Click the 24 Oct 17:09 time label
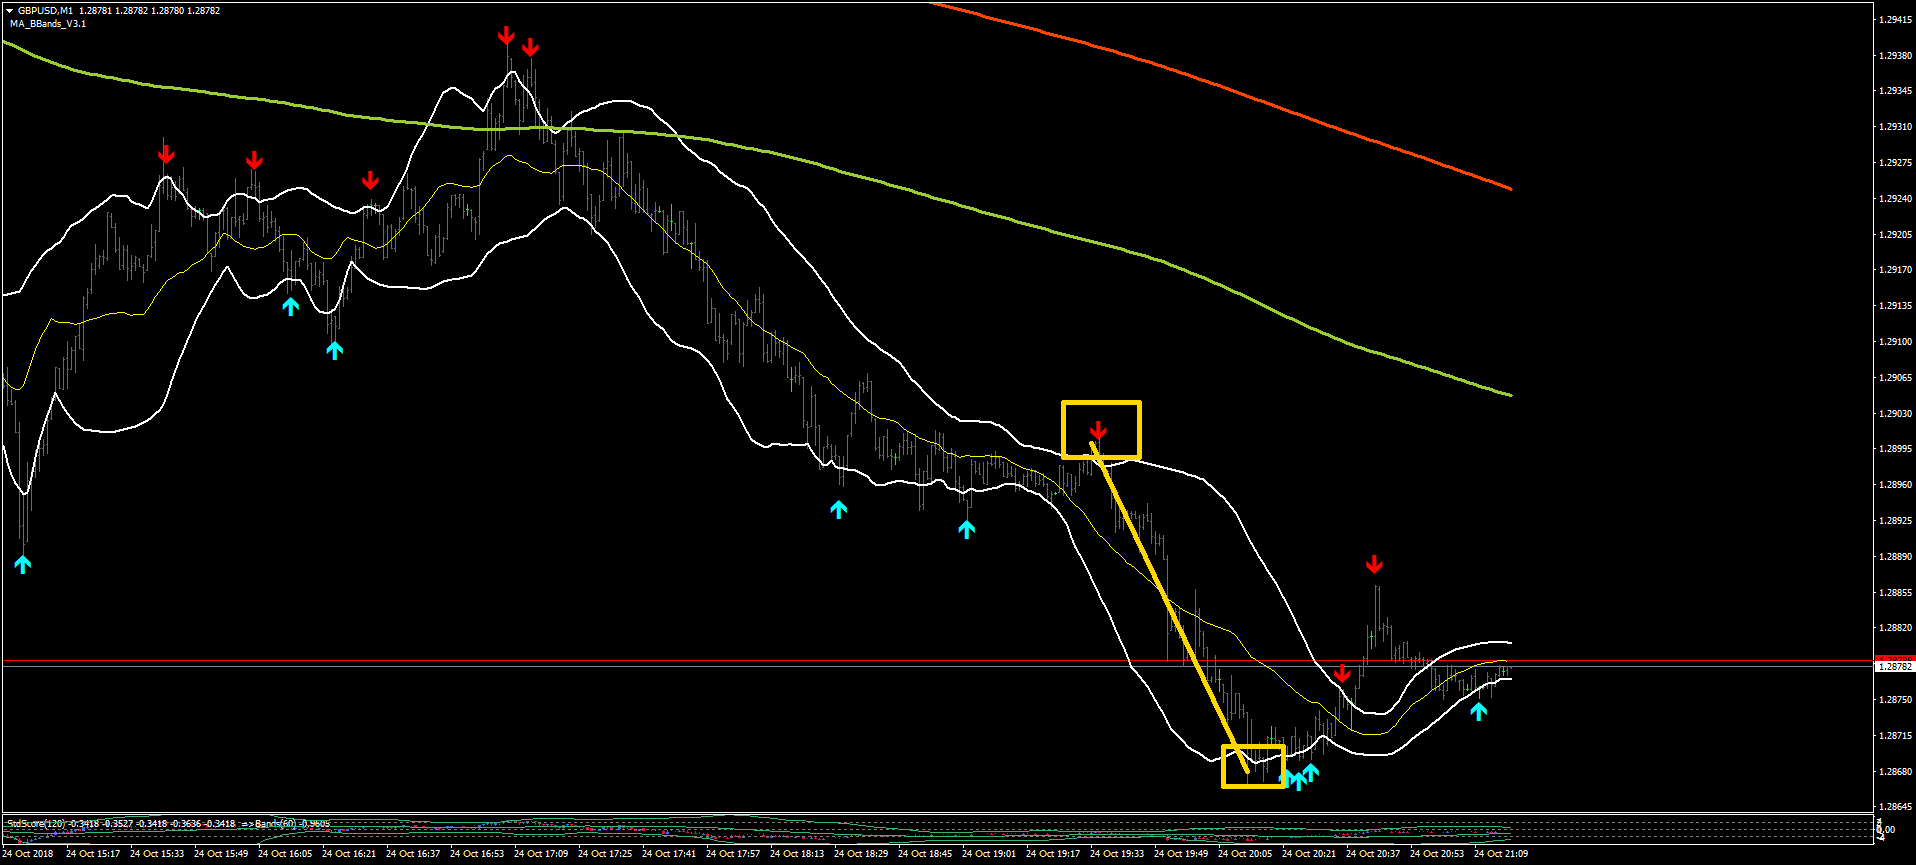Image resolution: width=1916 pixels, height=865 pixels. 541,854
